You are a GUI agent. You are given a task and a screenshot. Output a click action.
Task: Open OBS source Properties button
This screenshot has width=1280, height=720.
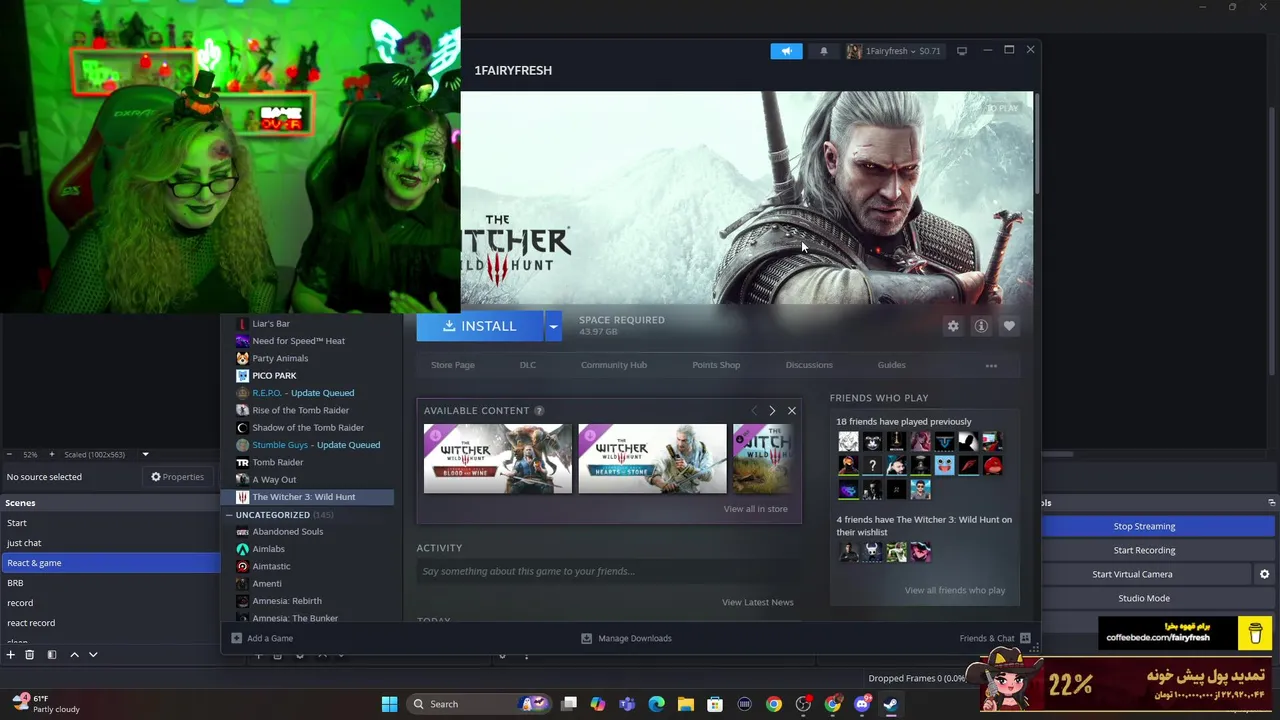177,477
